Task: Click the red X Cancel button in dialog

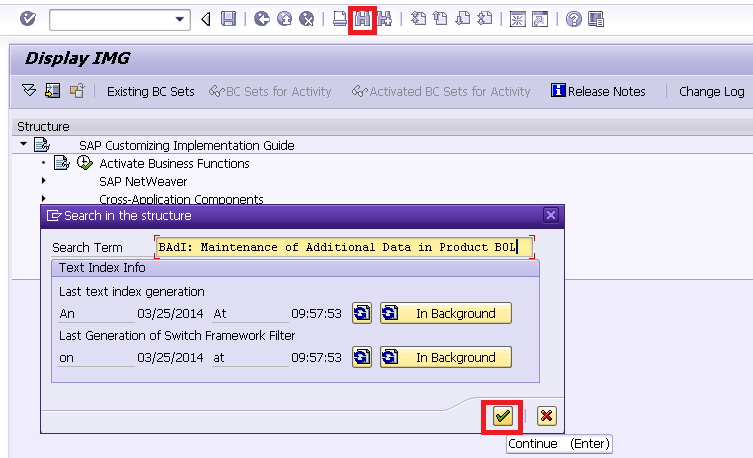Action: (x=546, y=416)
